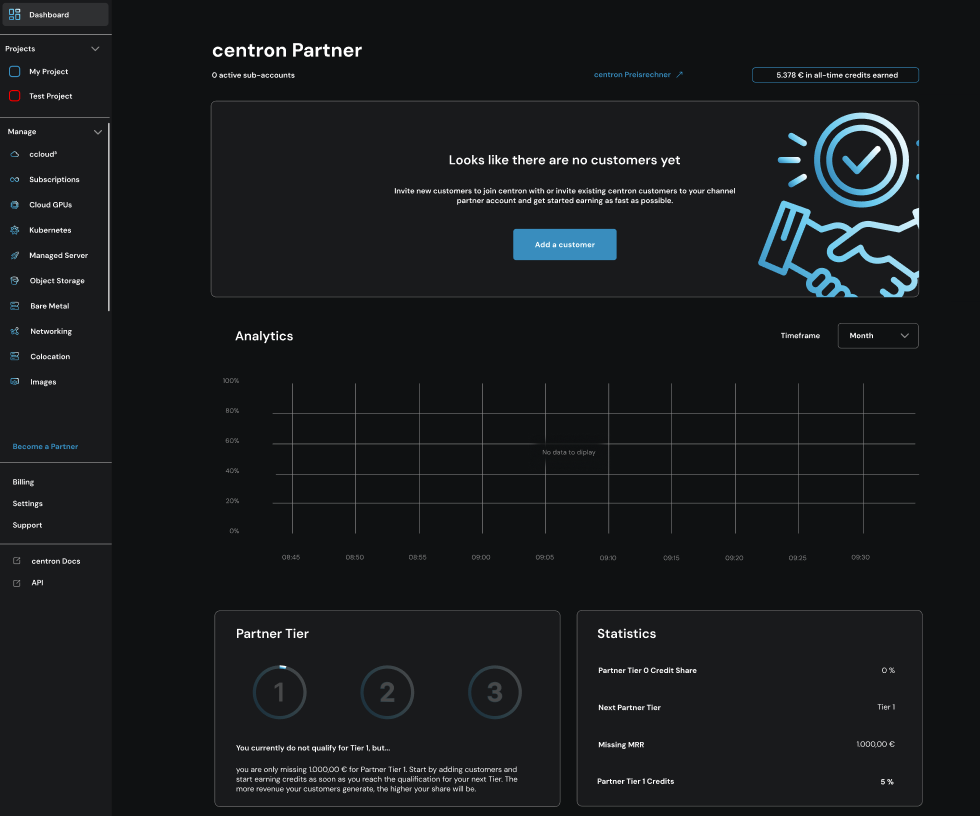
Task: Click Missing MRR value 1.000,00 €
Action: click(x=875, y=744)
